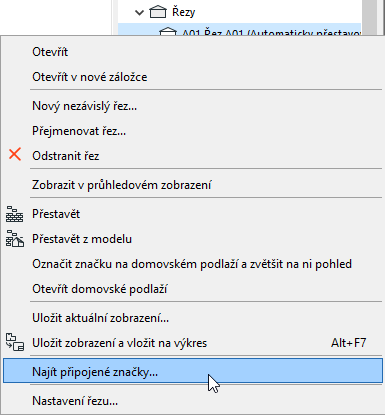The height and width of the screenshot is (415, 385).
Task: Select Přestavět z modelu
Action: pos(193,239)
